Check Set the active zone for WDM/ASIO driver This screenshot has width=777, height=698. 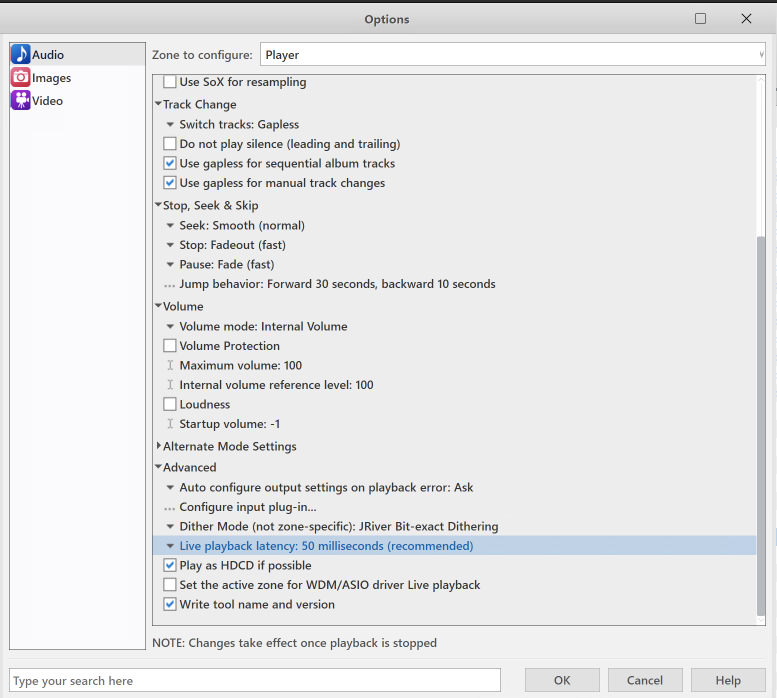(170, 585)
